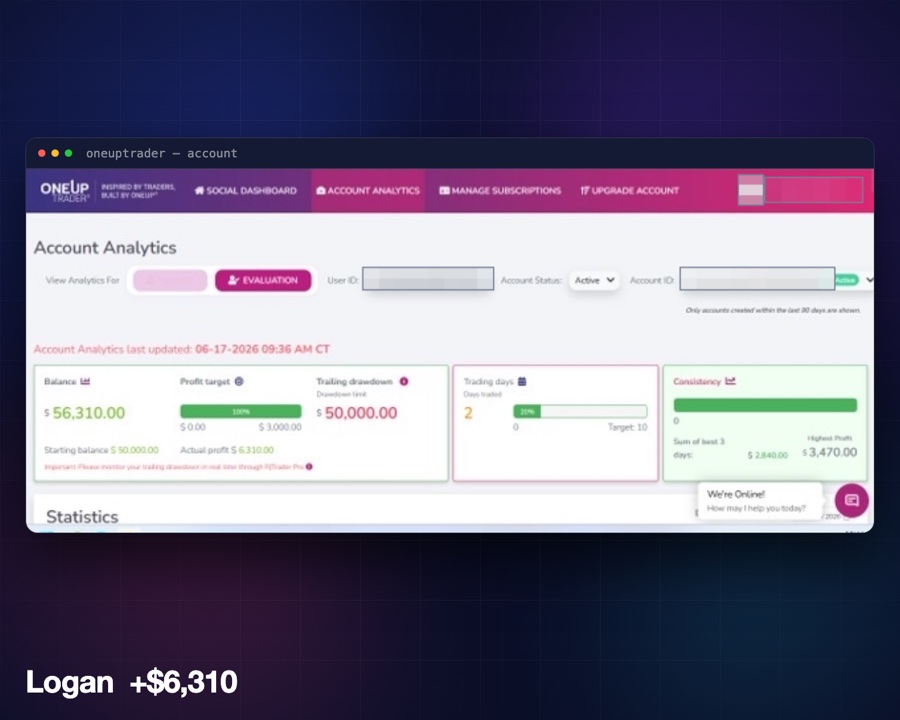Click the Trading days calendar icon
The height and width of the screenshot is (720, 900).
(522, 381)
